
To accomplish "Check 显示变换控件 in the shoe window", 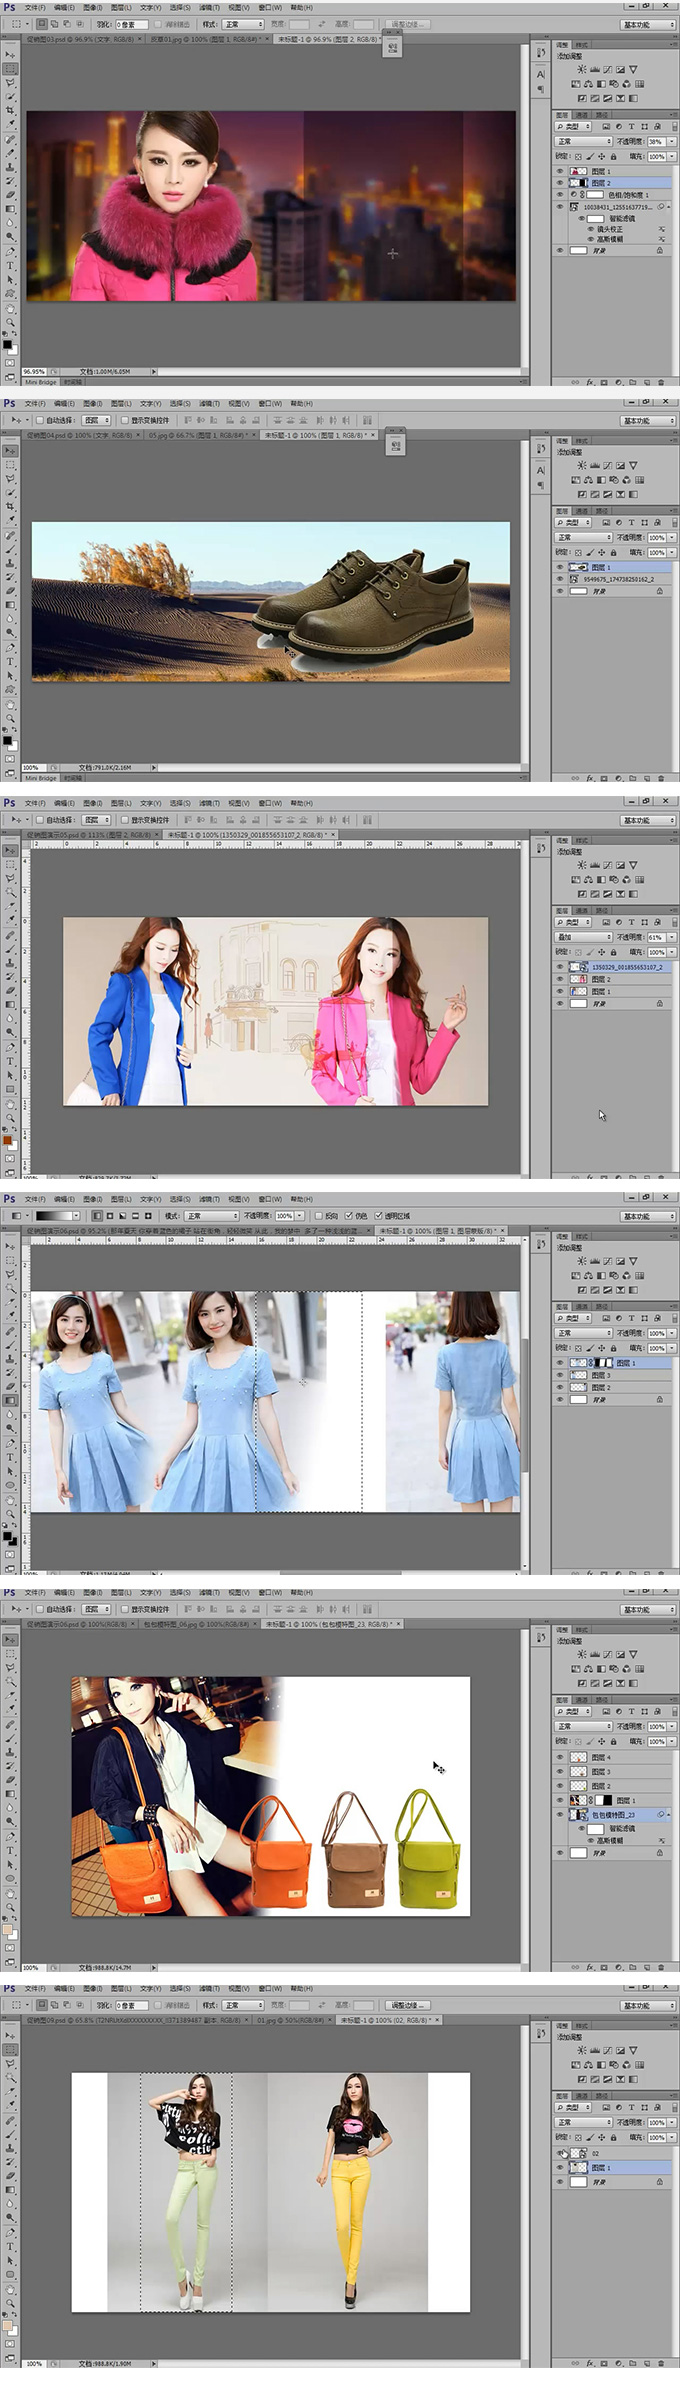I will (x=124, y=420).
